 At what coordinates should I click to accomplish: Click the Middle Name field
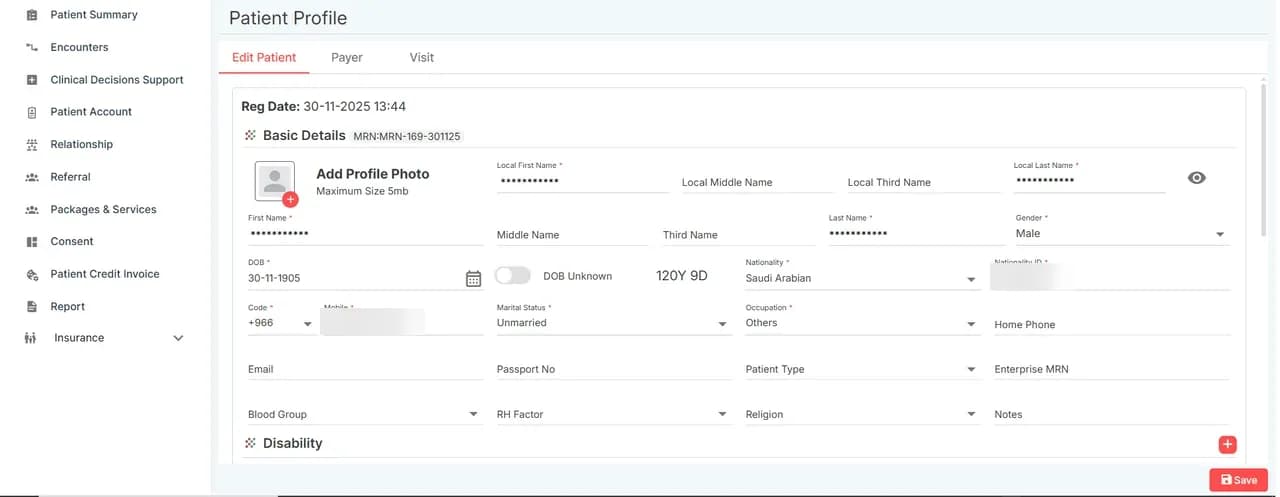pos(572,235)
